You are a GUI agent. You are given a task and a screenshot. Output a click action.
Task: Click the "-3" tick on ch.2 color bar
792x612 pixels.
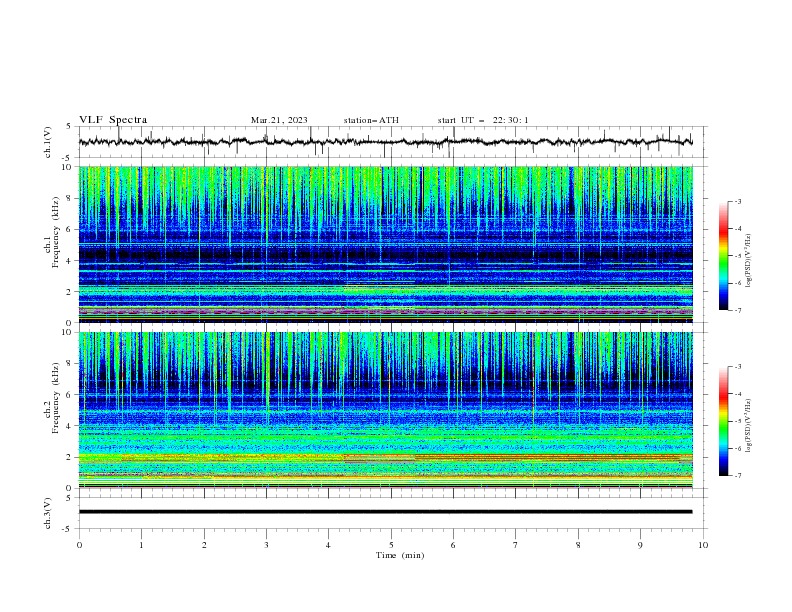pos(738,367)
